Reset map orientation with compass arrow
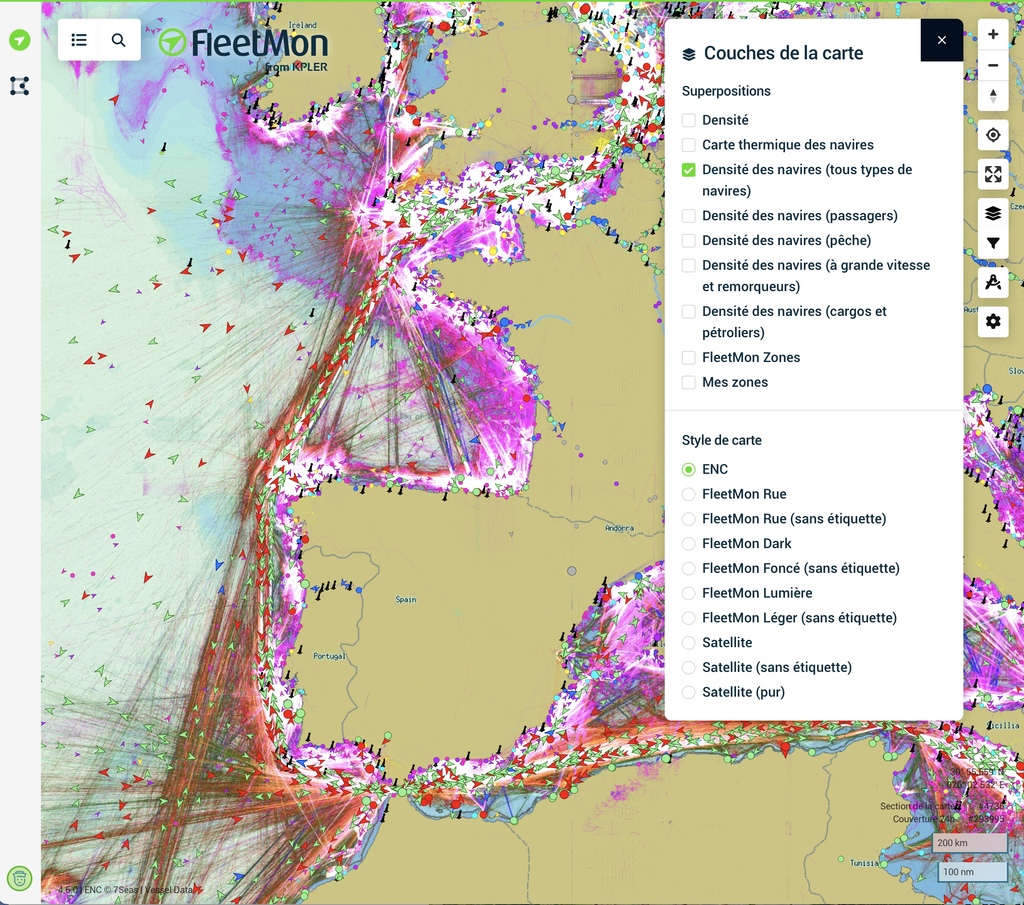1024x905 pixels. [x=992, y=96]
